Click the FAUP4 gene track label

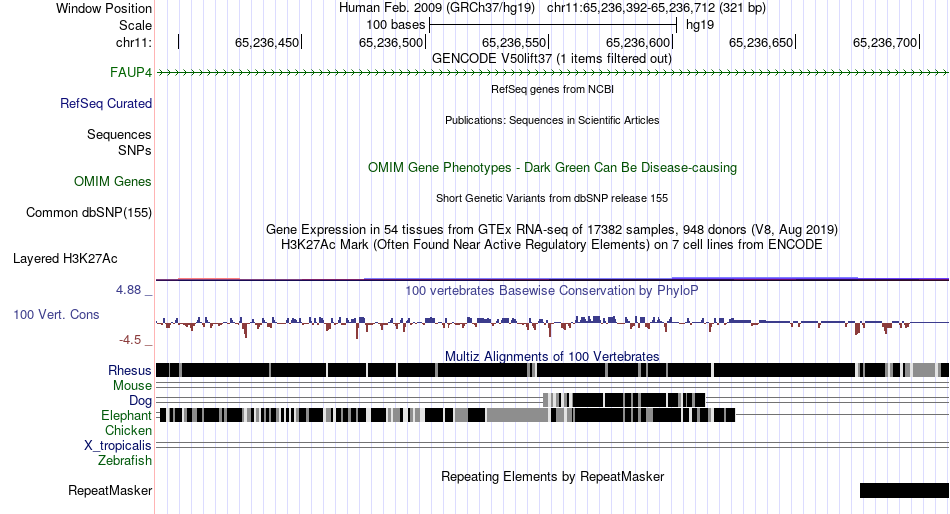(x=131, y=73)
